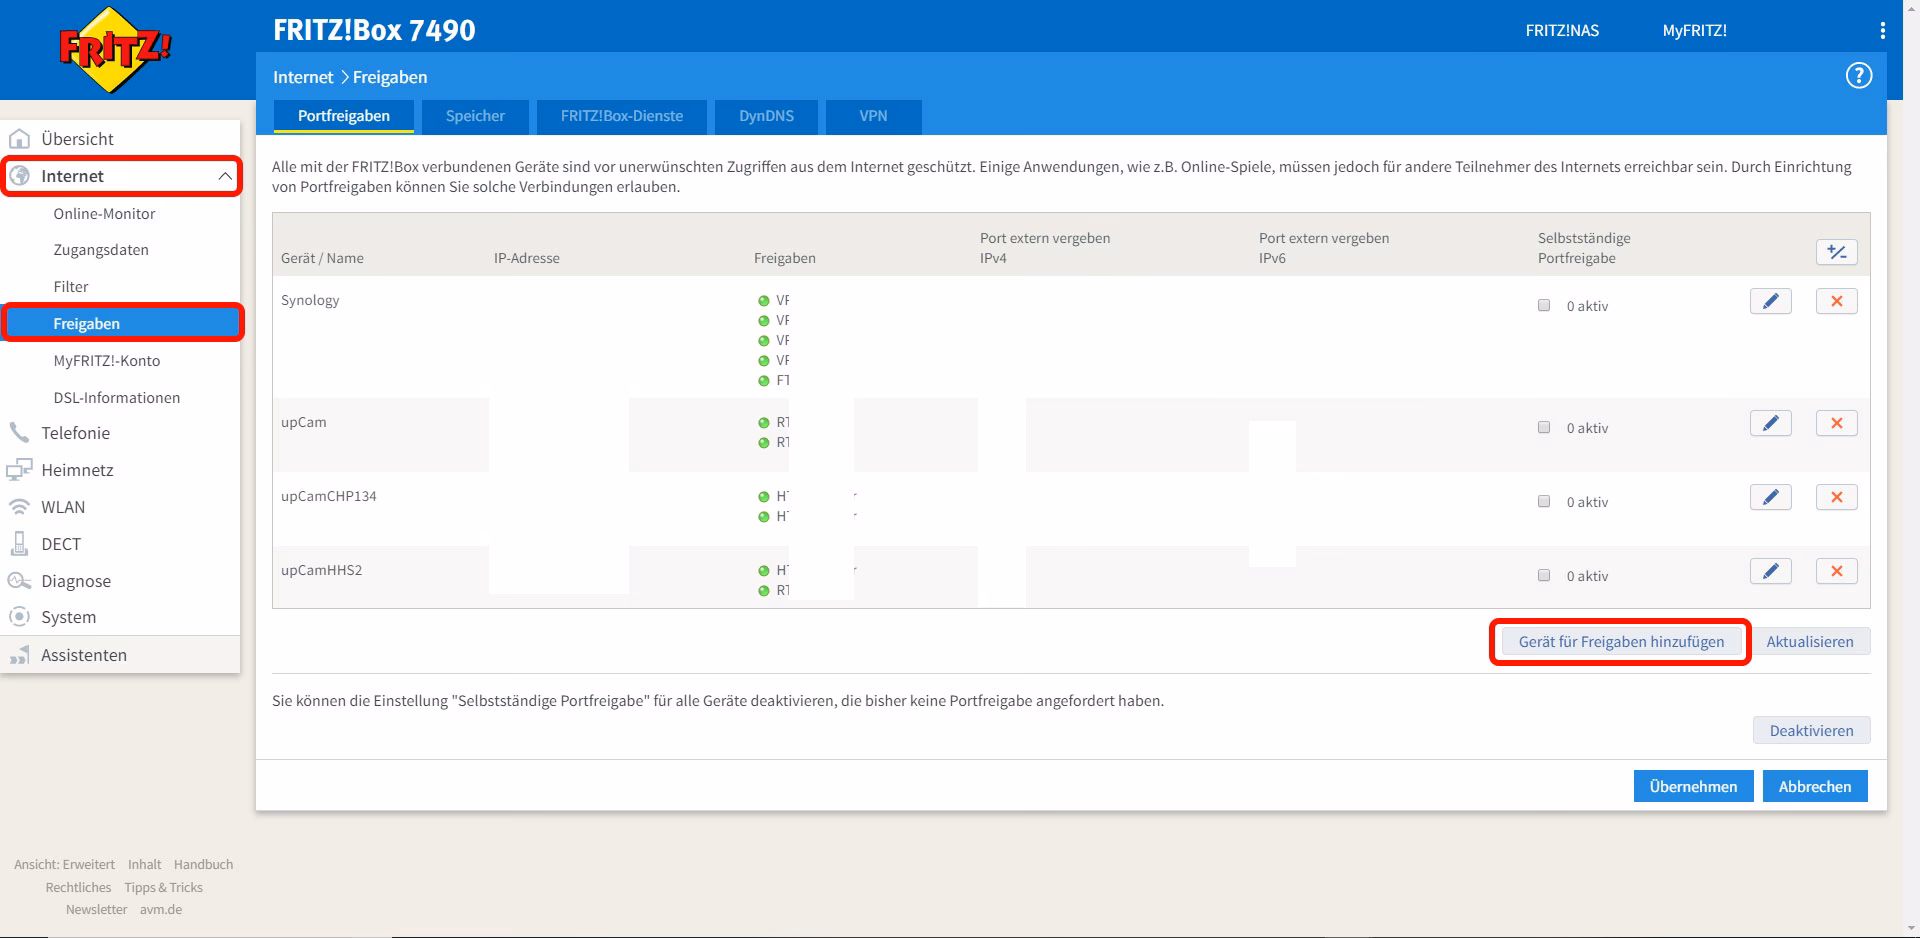Click Gerät für Freigaben hinzufügen button

tap(1621, 642)
